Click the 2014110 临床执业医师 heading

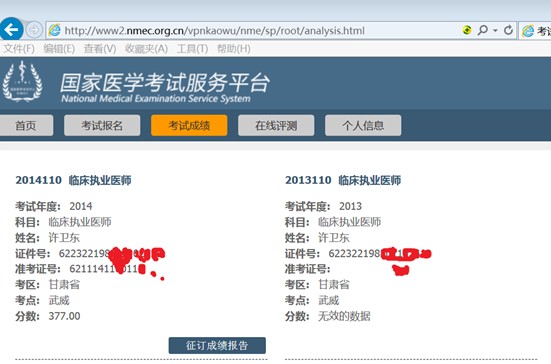73,180
